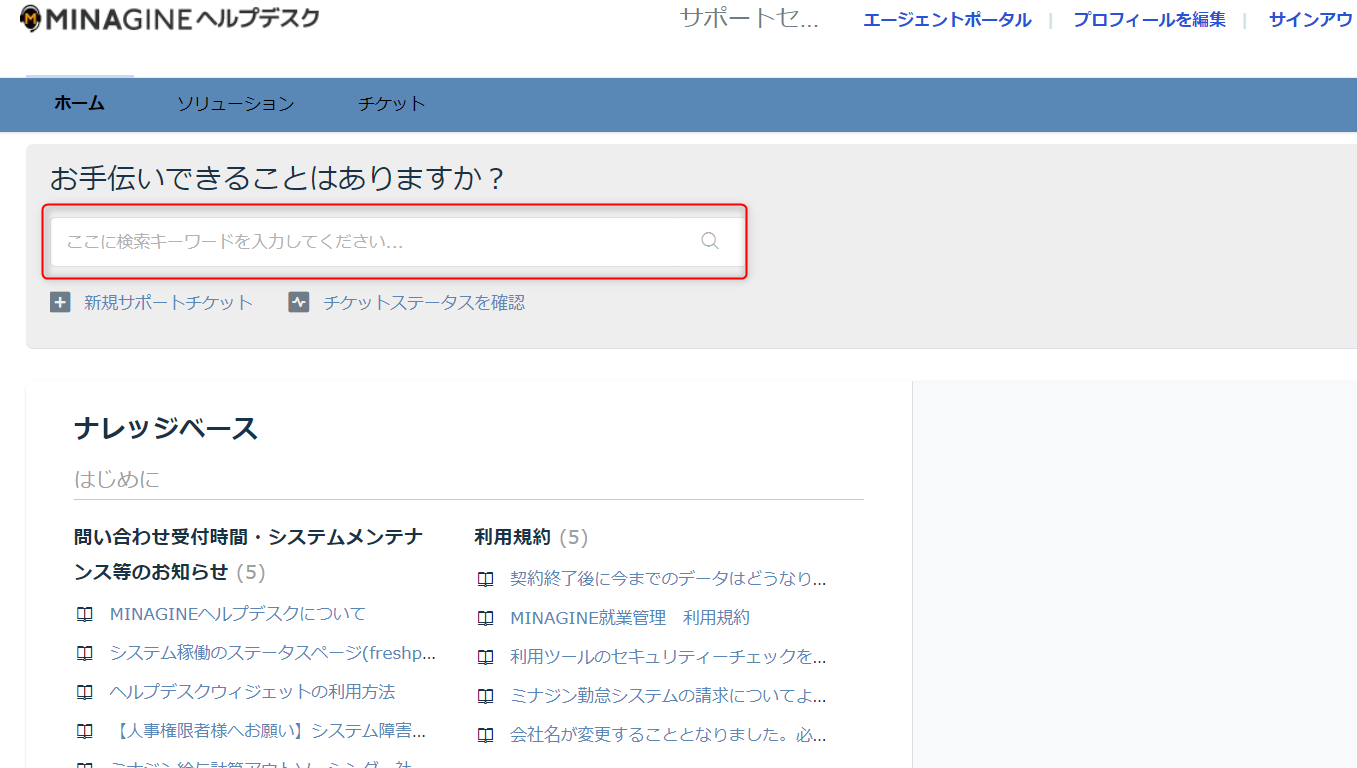1357x768 pixels.
Task: Click book icon beside システム稼働のステータスページ
Action: pyautogui.click(x=85, y=653)
